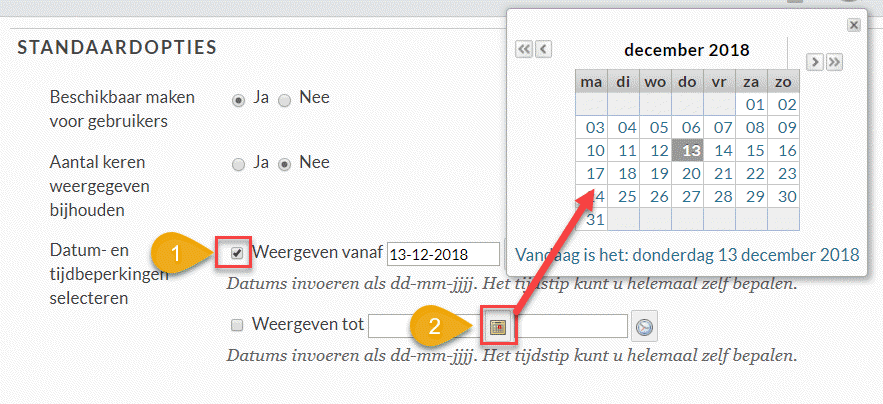
Task: Click the Datum- en tijdbeperkingen selecteren label
Action: 109,273
